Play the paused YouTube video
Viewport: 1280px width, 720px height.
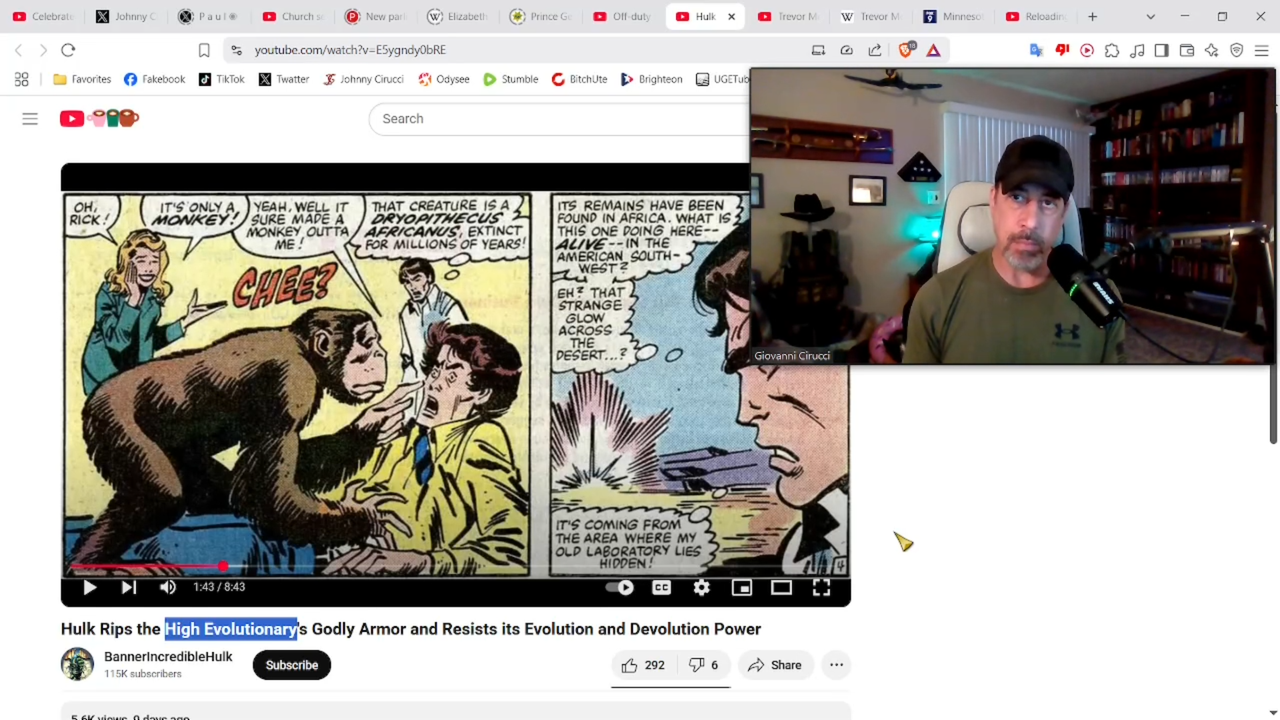coord(89,588)
